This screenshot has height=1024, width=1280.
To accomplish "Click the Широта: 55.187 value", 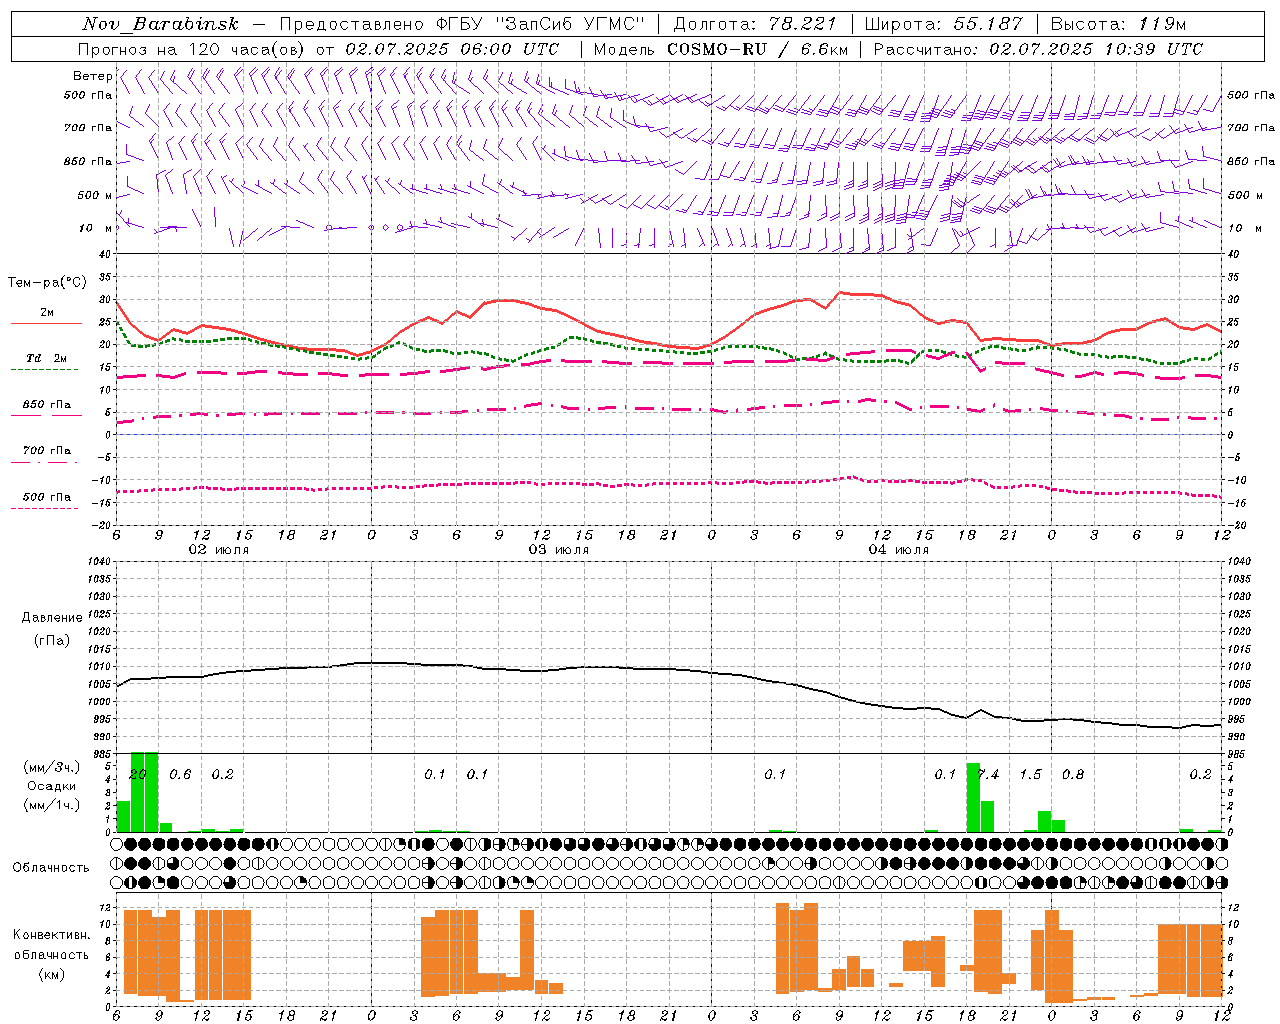I will pyautogui.click(x=943, y=24).
